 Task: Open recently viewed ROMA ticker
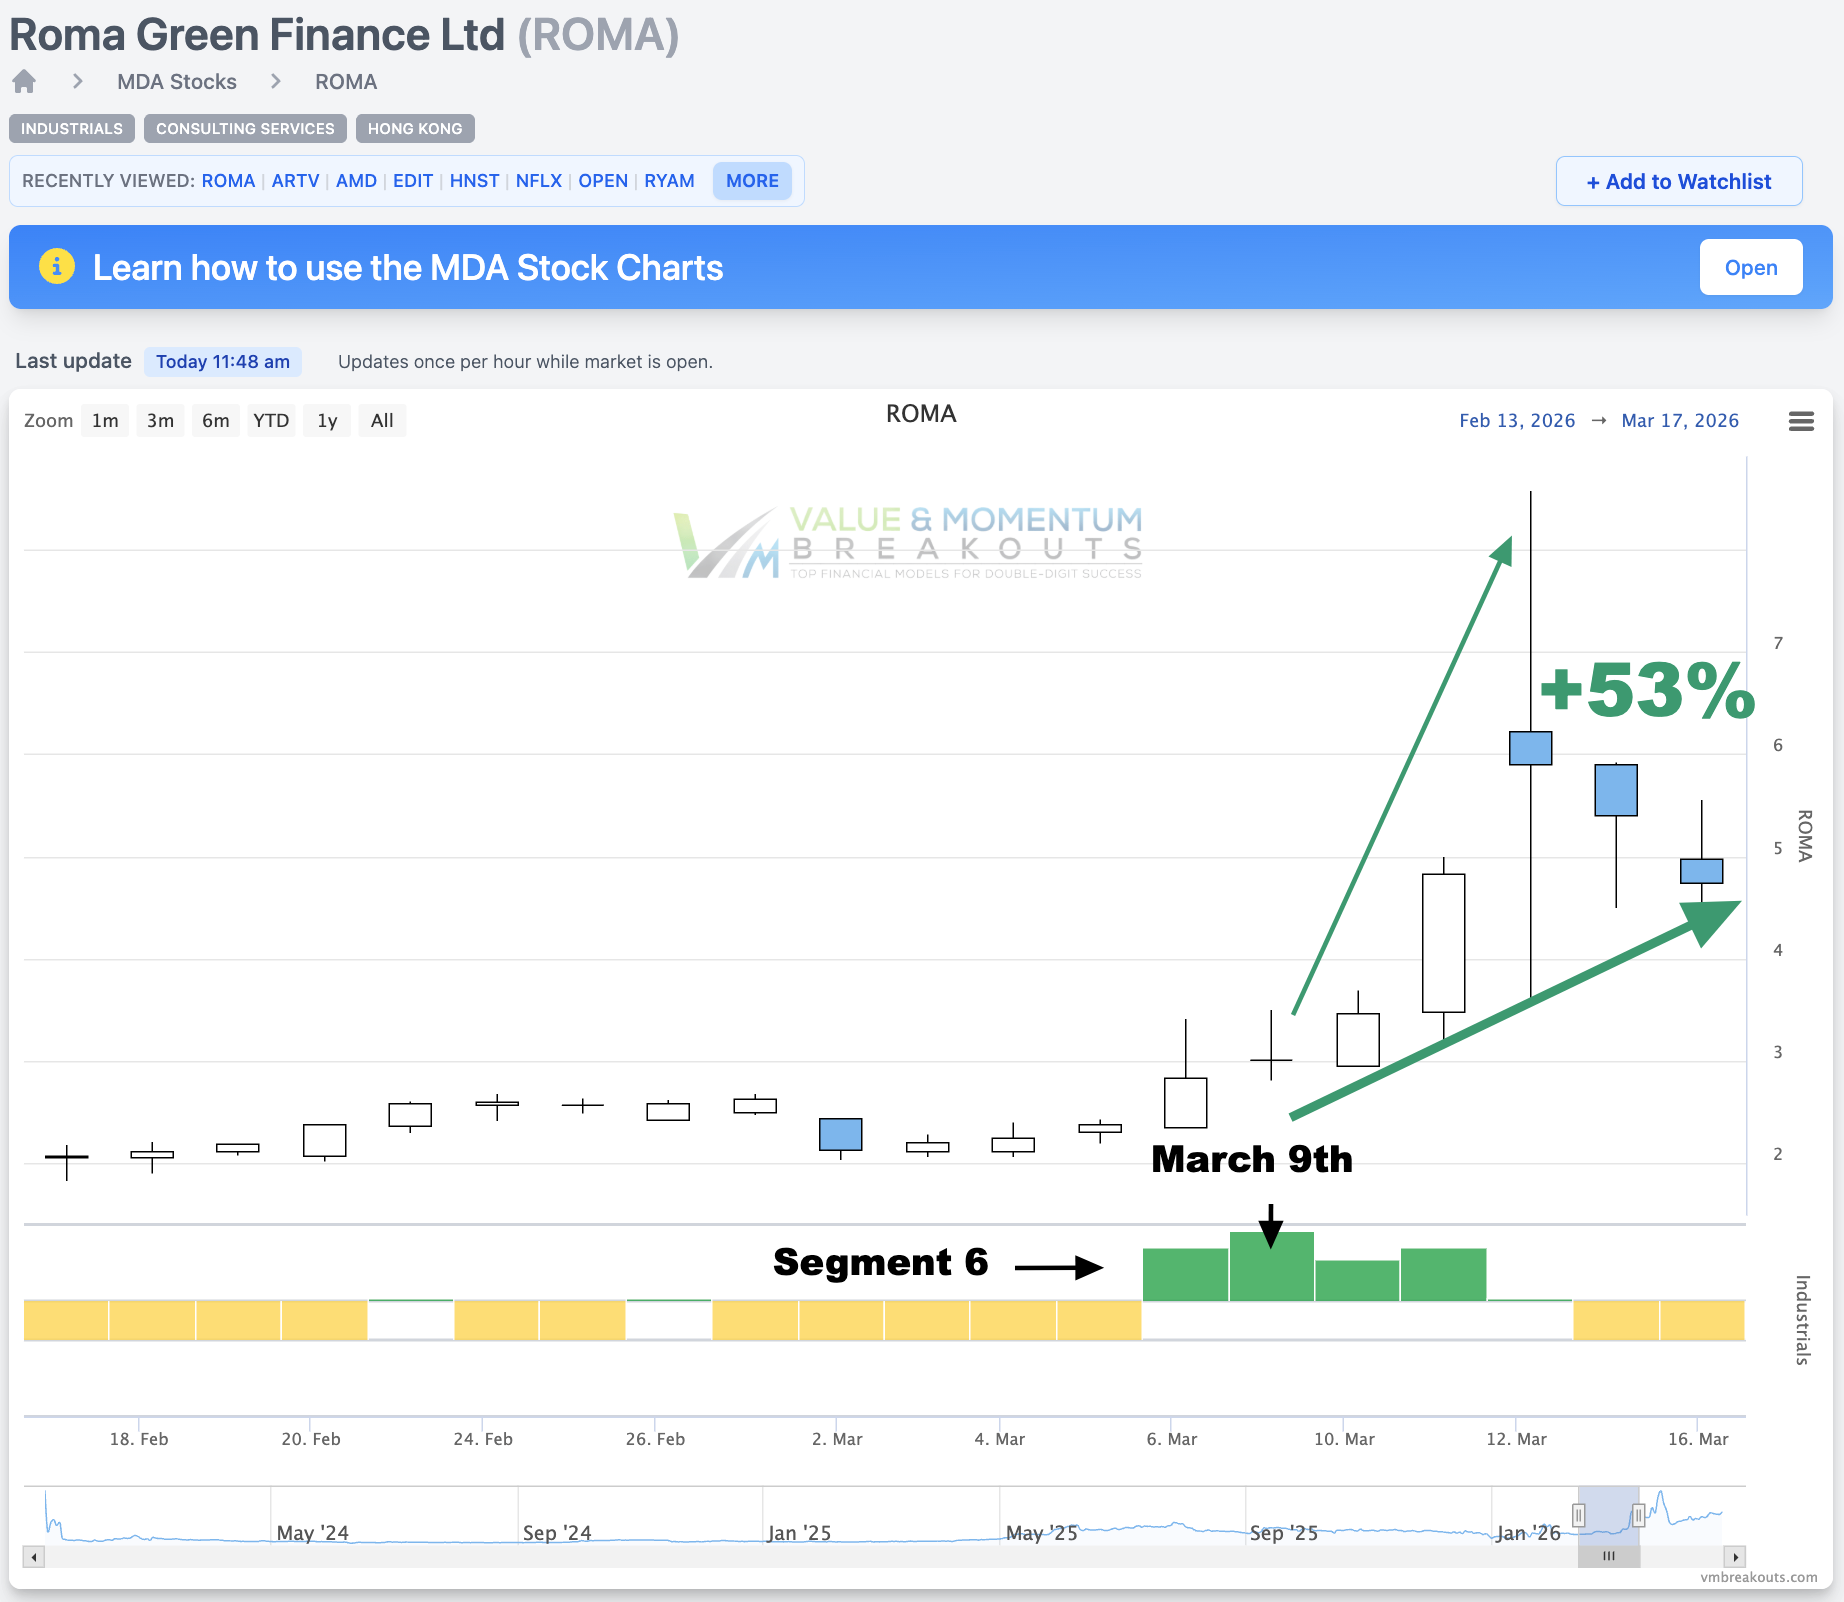(x=228, y=181)
